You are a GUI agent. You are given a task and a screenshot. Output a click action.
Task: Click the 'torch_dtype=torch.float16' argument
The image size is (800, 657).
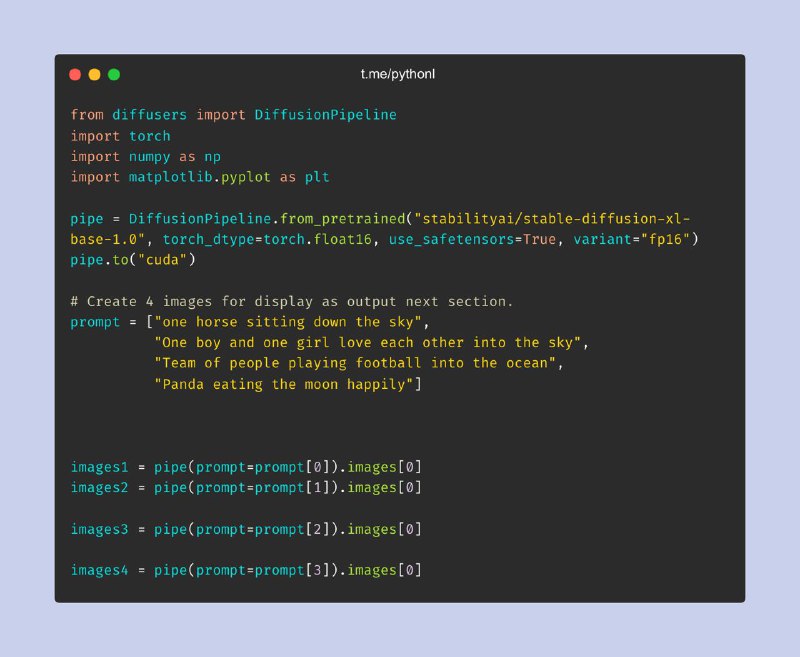[x=267, y=239]
